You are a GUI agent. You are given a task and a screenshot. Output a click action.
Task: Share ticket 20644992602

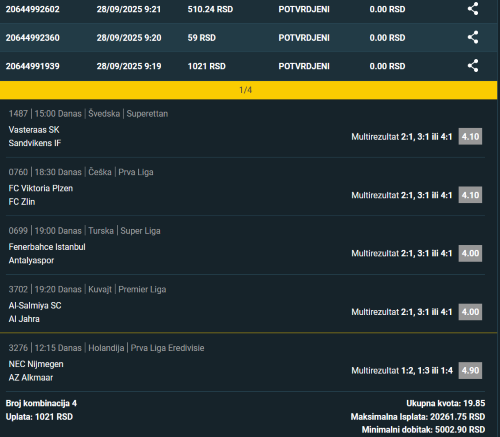pos(473,9)
